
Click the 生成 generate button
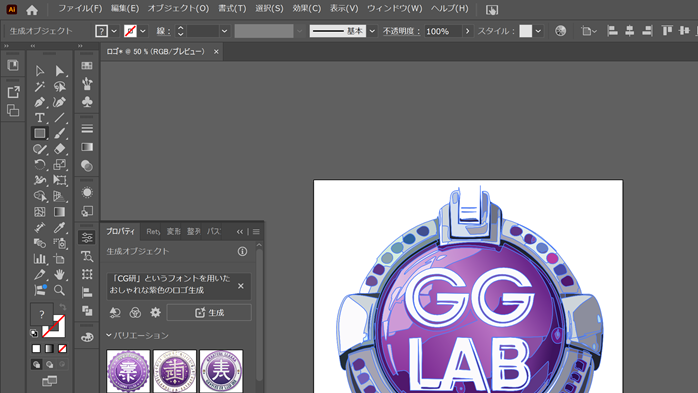209,312
